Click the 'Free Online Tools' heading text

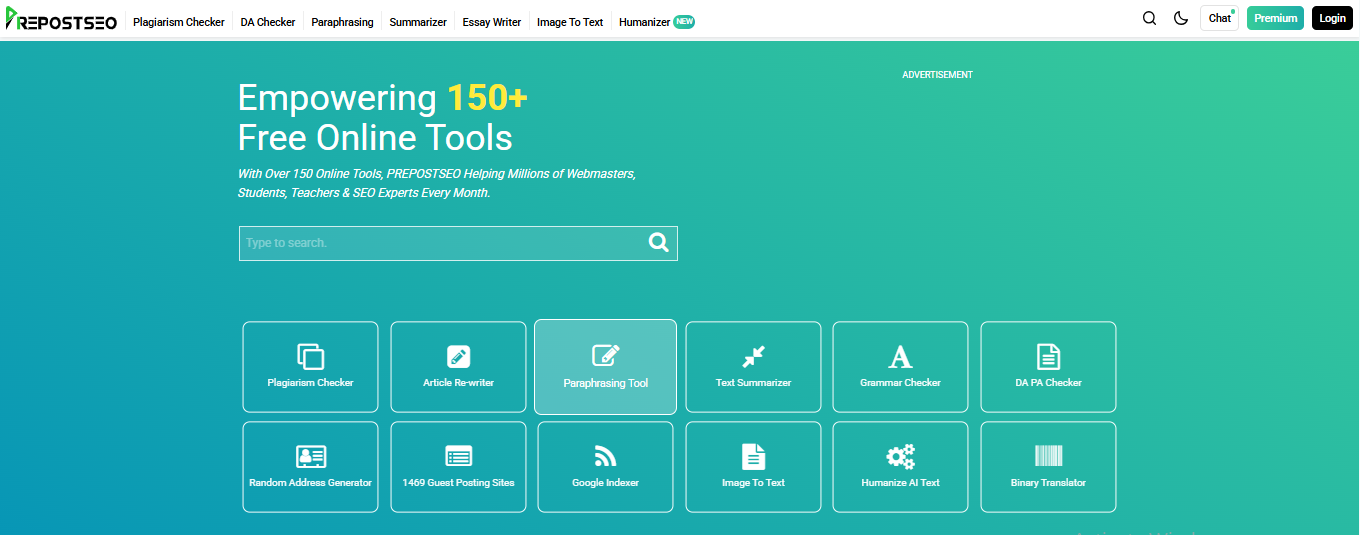pyautogui.click(x=375, y=137)
